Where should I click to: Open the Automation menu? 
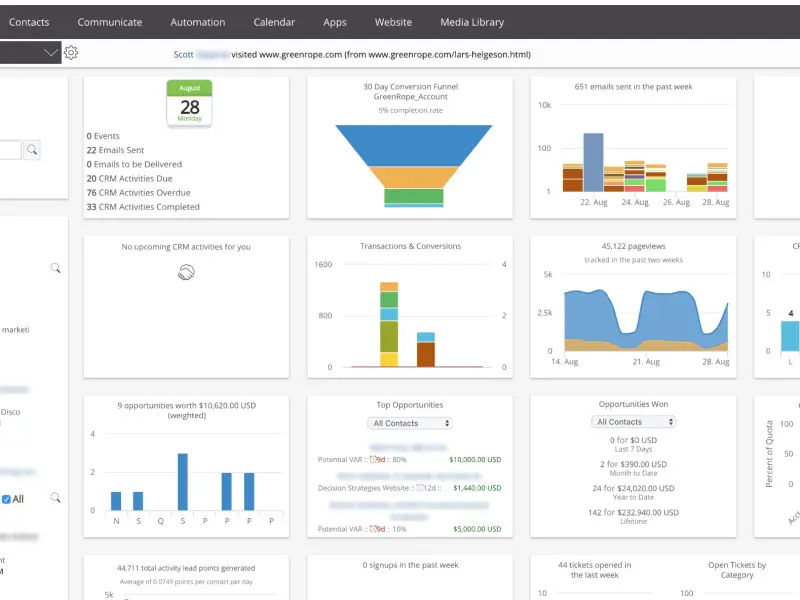(x=197, y=22)
